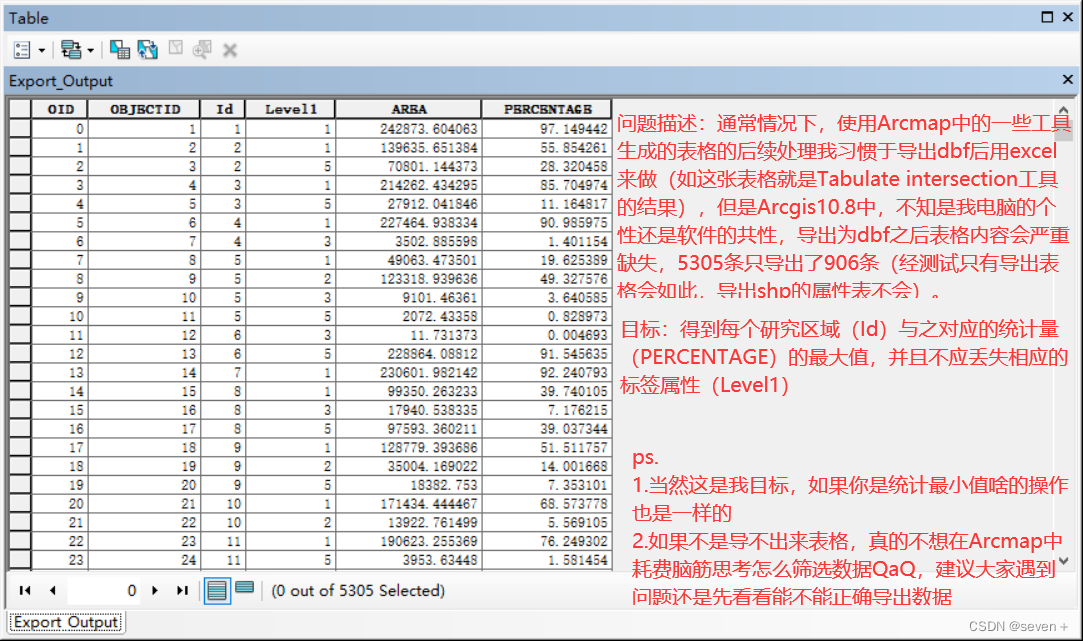Image resolution: width=1083 pixels, height=641 pixels.
Task: Click the Clear Selection icon
Action: point(176,49)
